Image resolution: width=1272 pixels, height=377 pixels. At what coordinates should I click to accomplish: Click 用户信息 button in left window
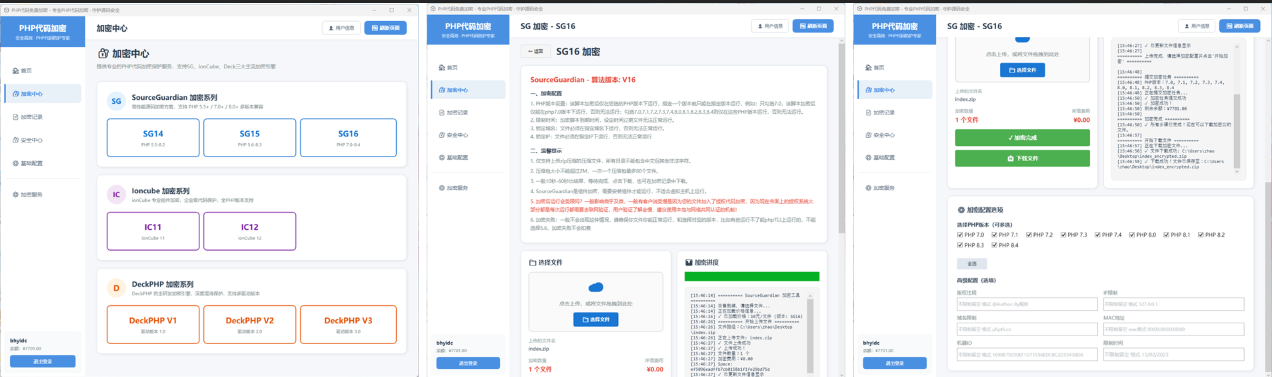pos(341,28)
